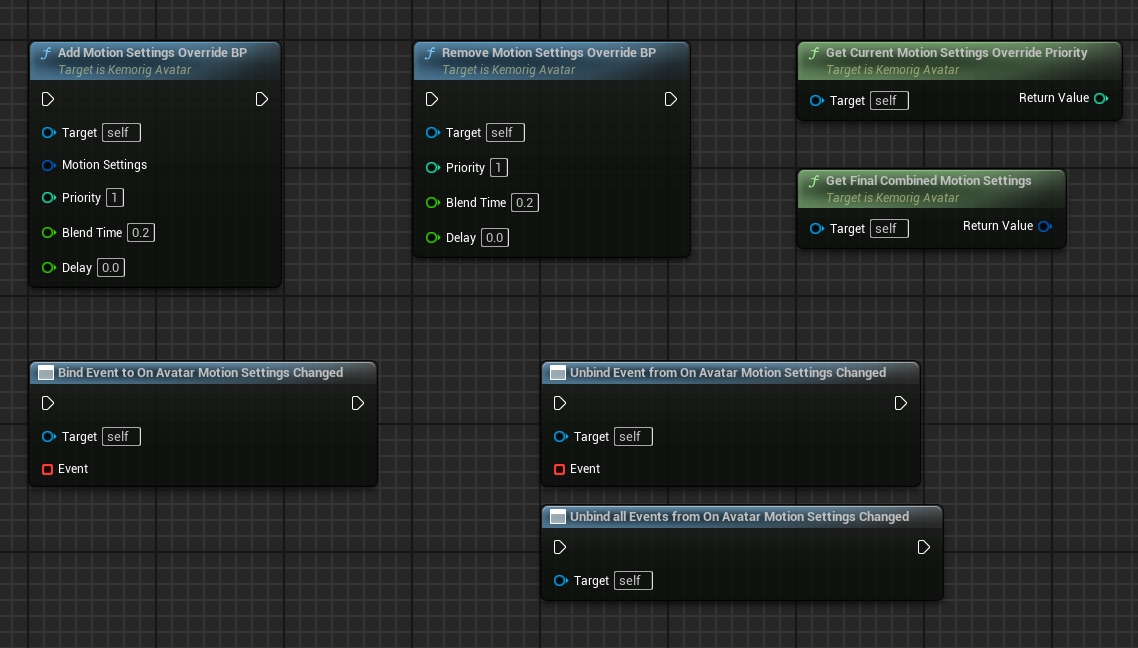
Task: Click red Event delegate pin on Bind Event node
Action: [x=47, y=469]
